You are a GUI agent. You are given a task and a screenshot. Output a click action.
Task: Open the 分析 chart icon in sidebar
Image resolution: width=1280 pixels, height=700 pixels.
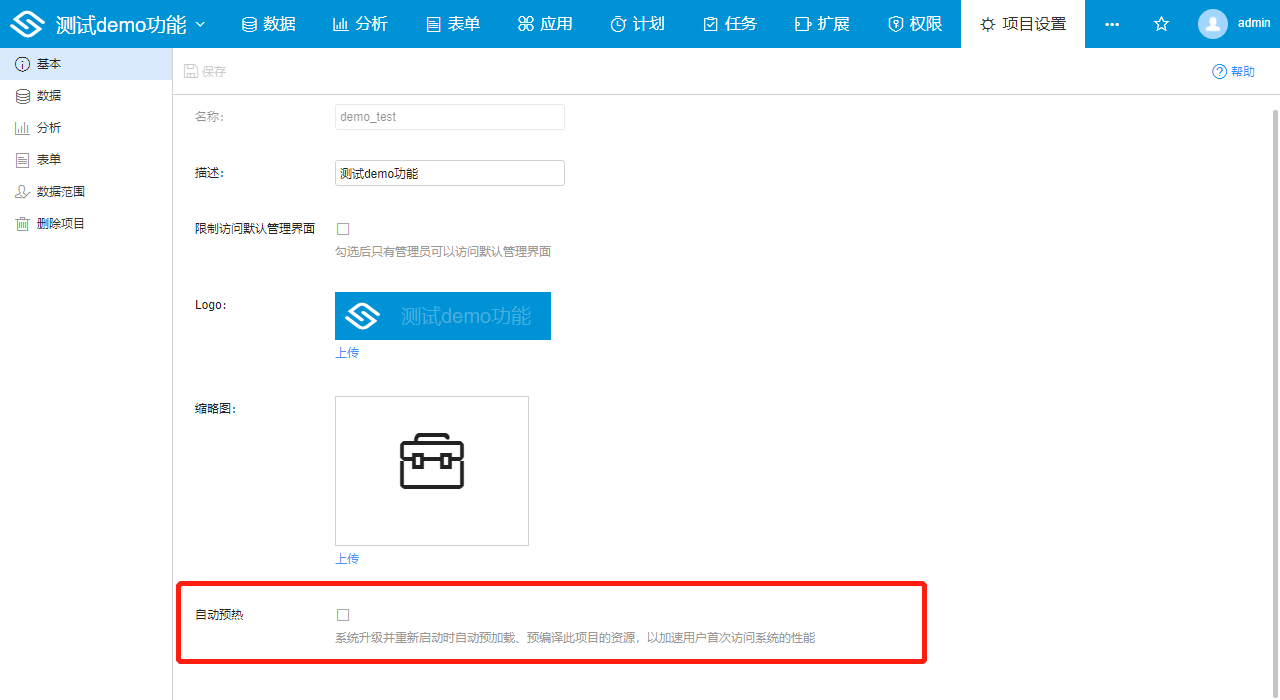22,127
